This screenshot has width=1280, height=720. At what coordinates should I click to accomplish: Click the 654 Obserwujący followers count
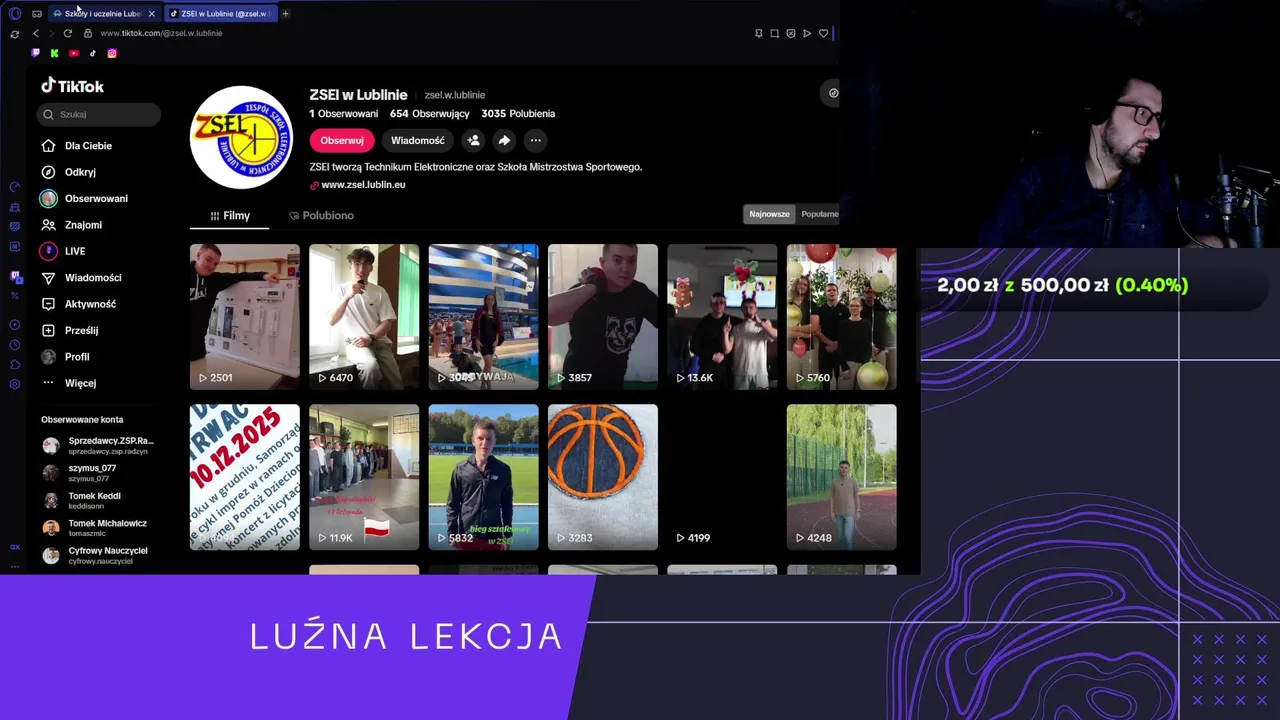click(429, 114)
